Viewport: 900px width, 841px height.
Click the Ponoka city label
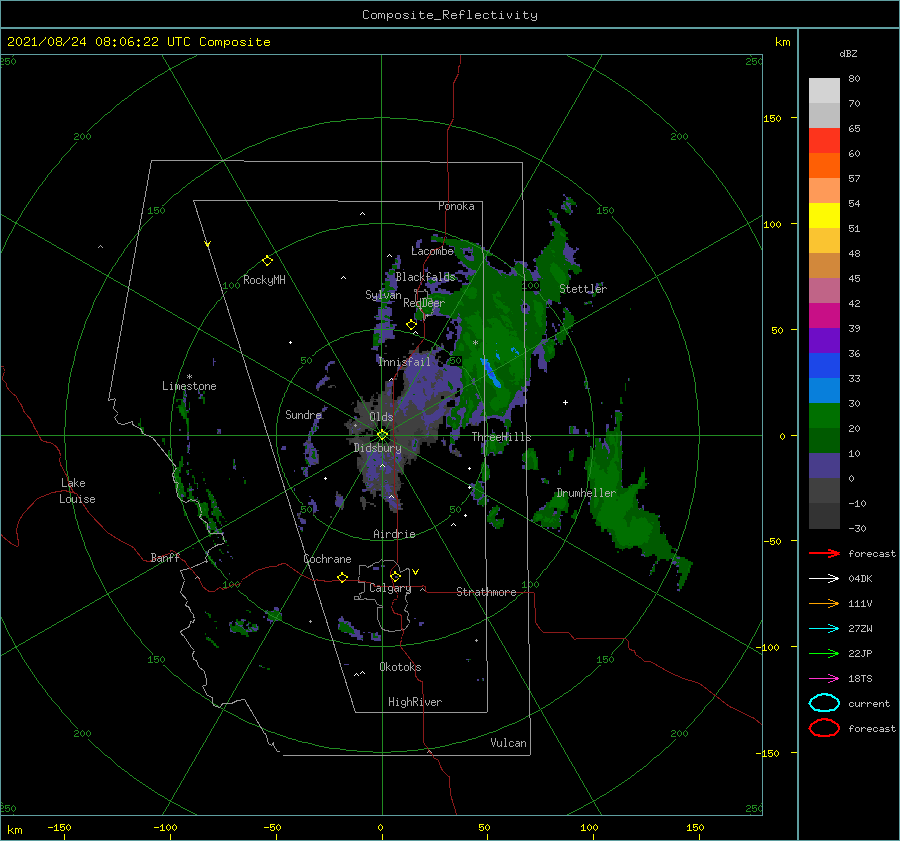(456, 206)
